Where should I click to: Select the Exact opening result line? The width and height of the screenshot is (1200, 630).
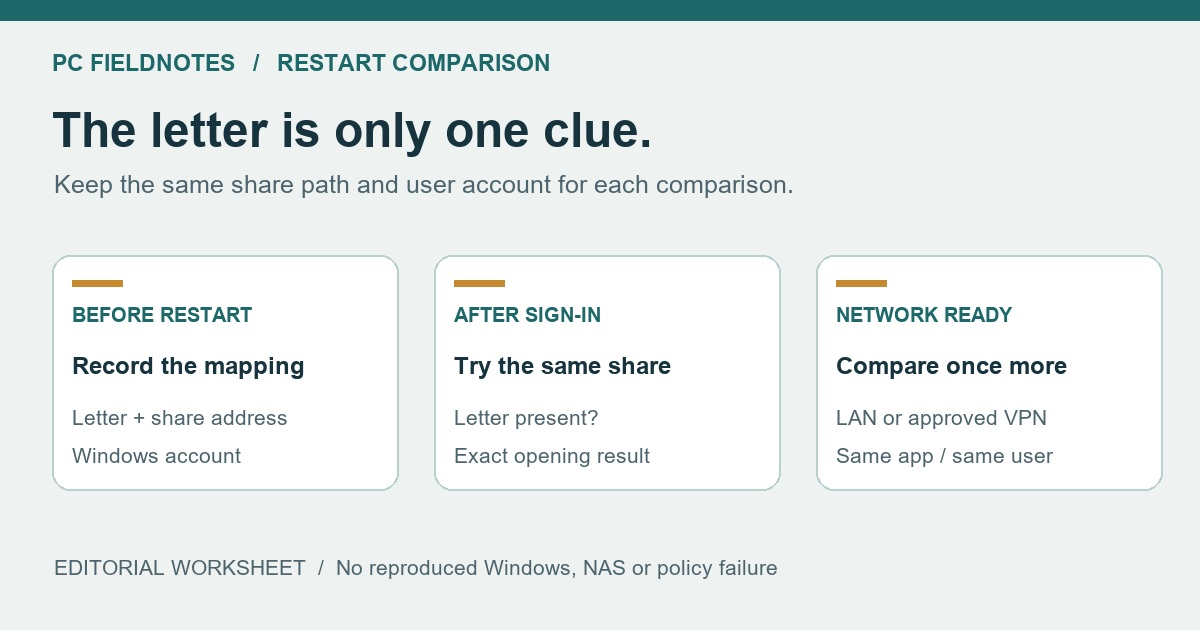click(552, 456)
